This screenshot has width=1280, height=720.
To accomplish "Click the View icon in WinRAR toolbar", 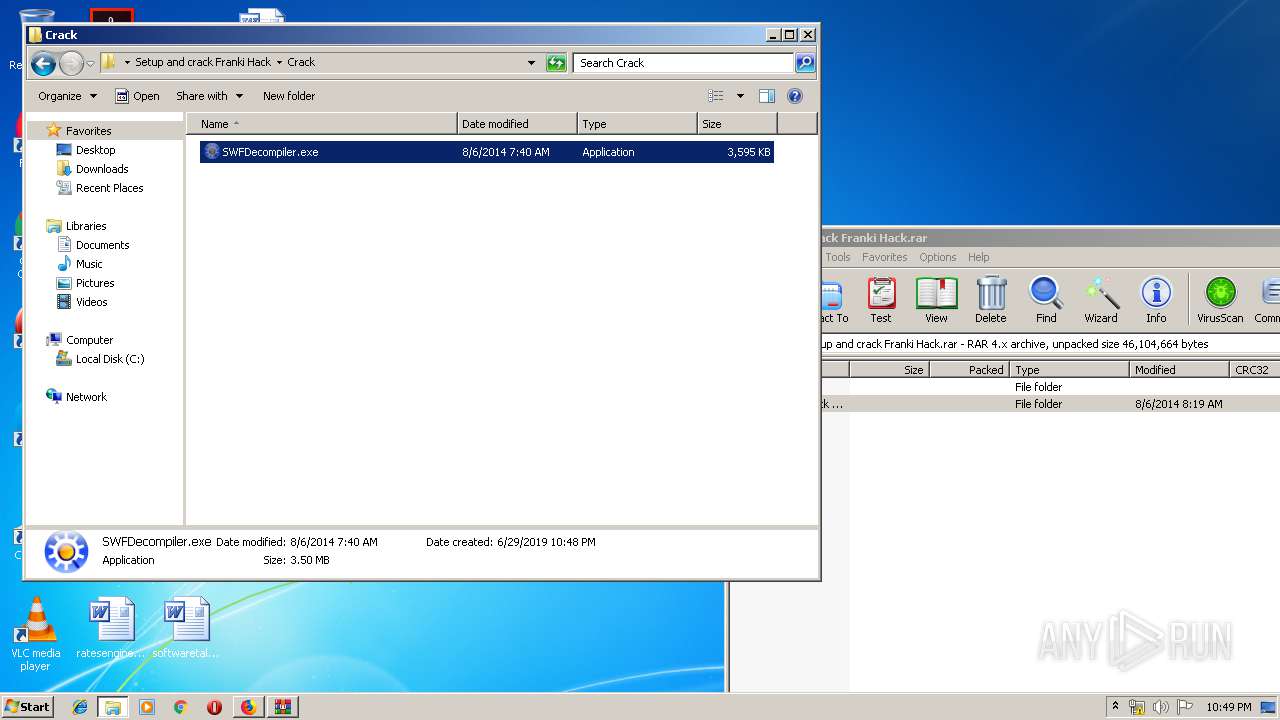I will [936, 301].
